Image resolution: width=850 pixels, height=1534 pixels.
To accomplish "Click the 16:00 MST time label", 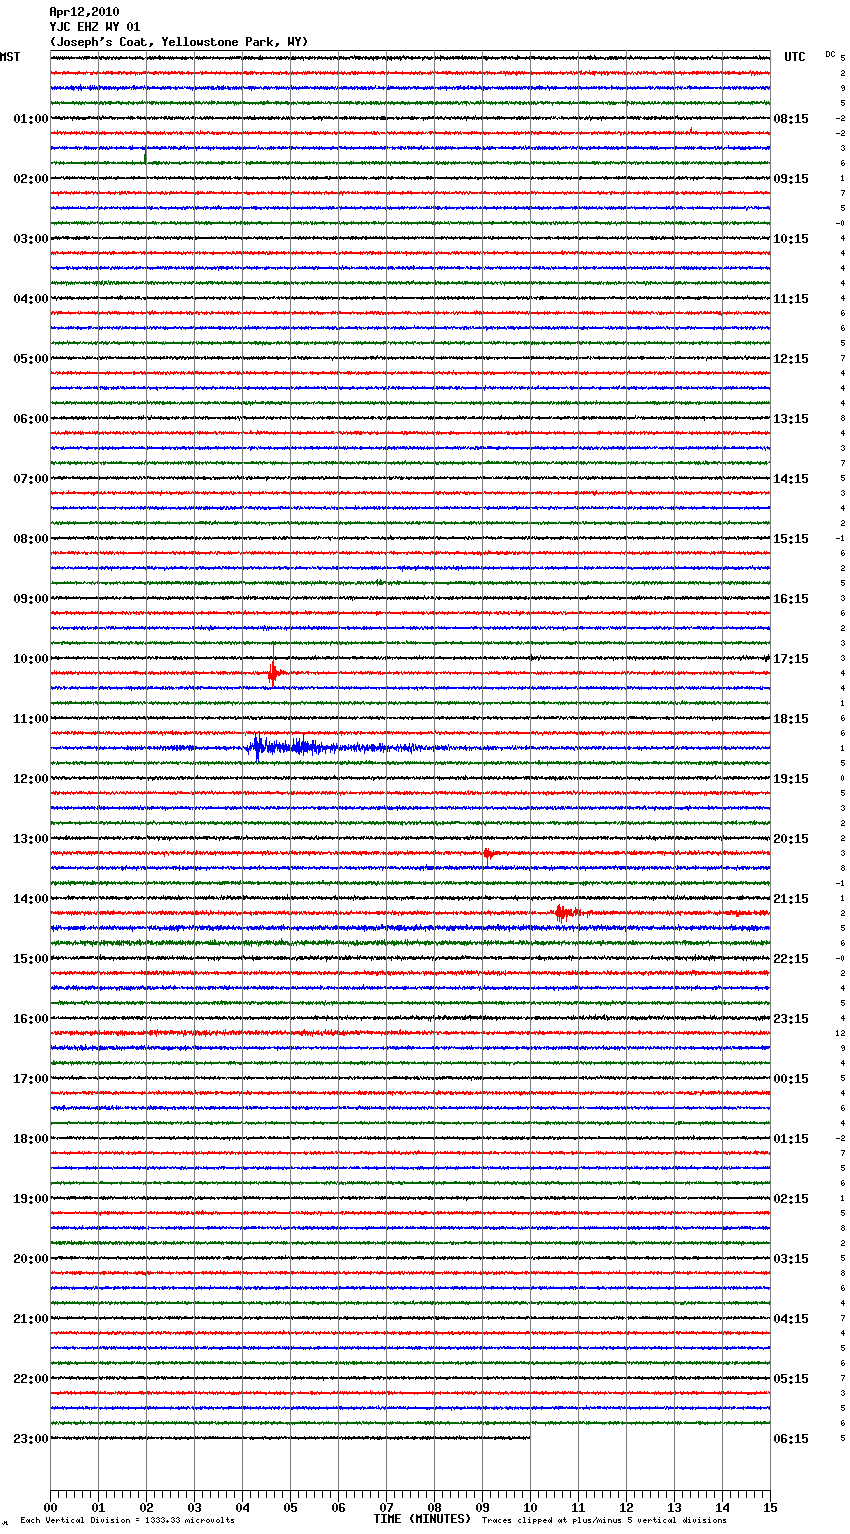I will coord(31,1019).
